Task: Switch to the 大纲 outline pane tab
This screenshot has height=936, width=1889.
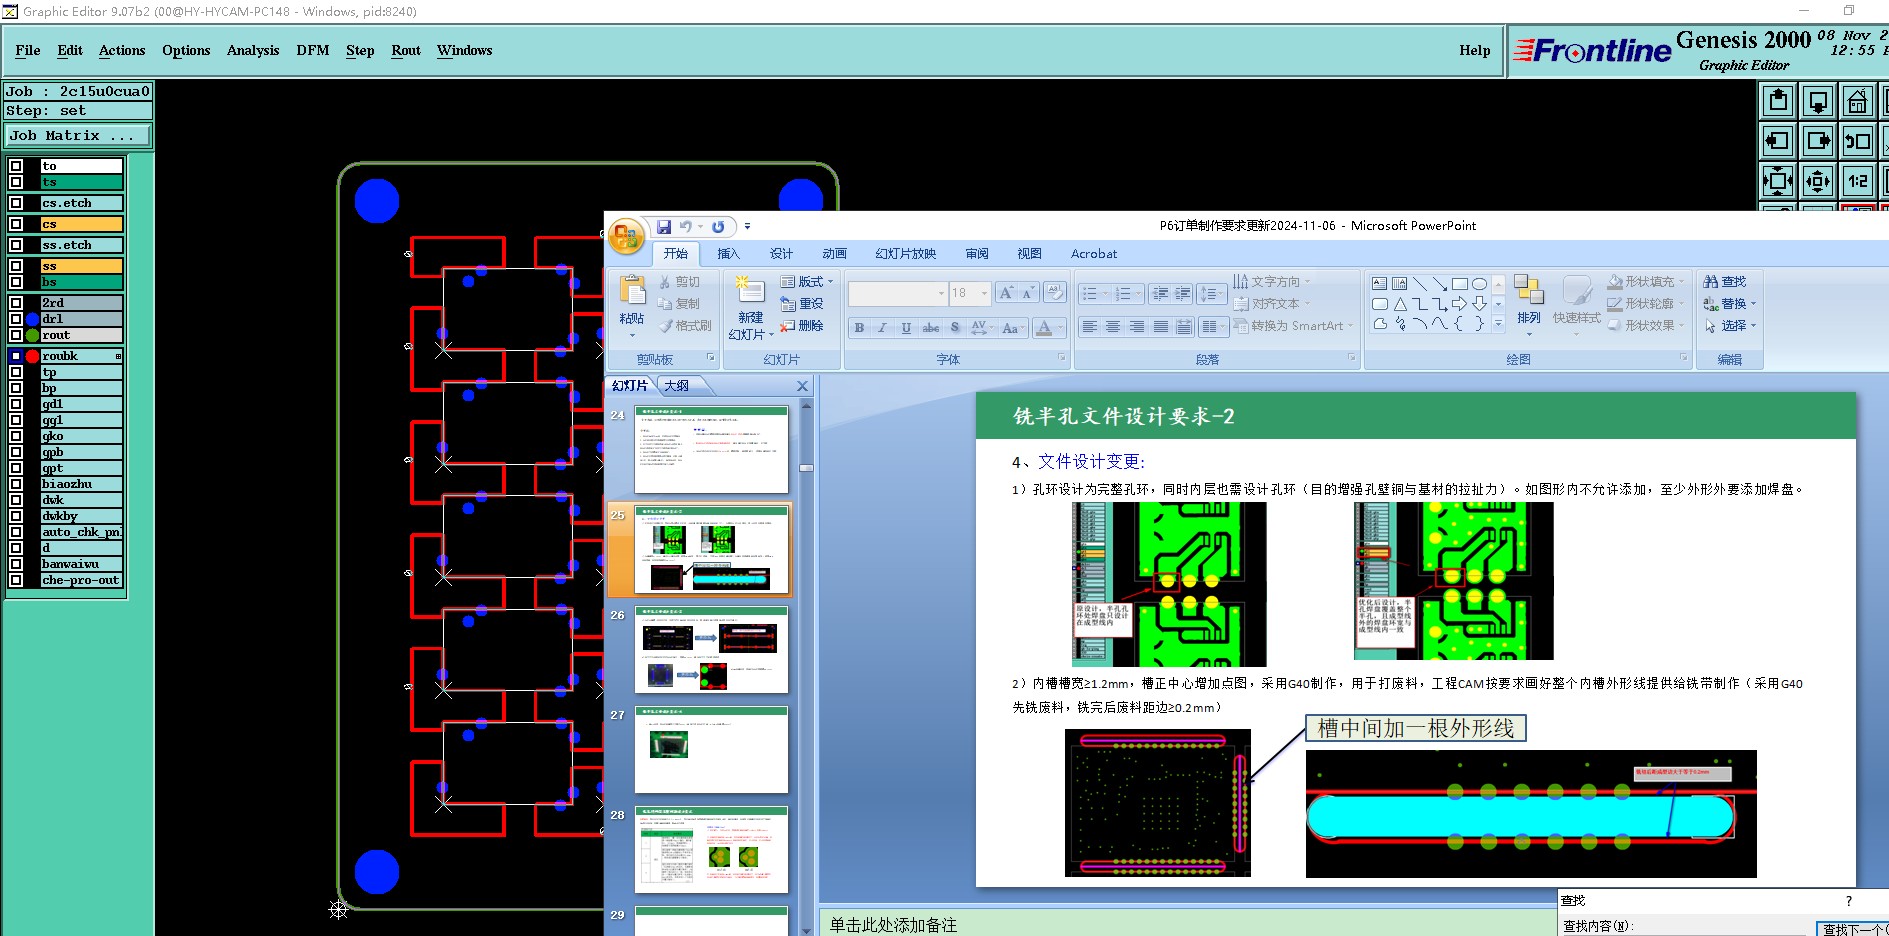Action: point(677,386)
